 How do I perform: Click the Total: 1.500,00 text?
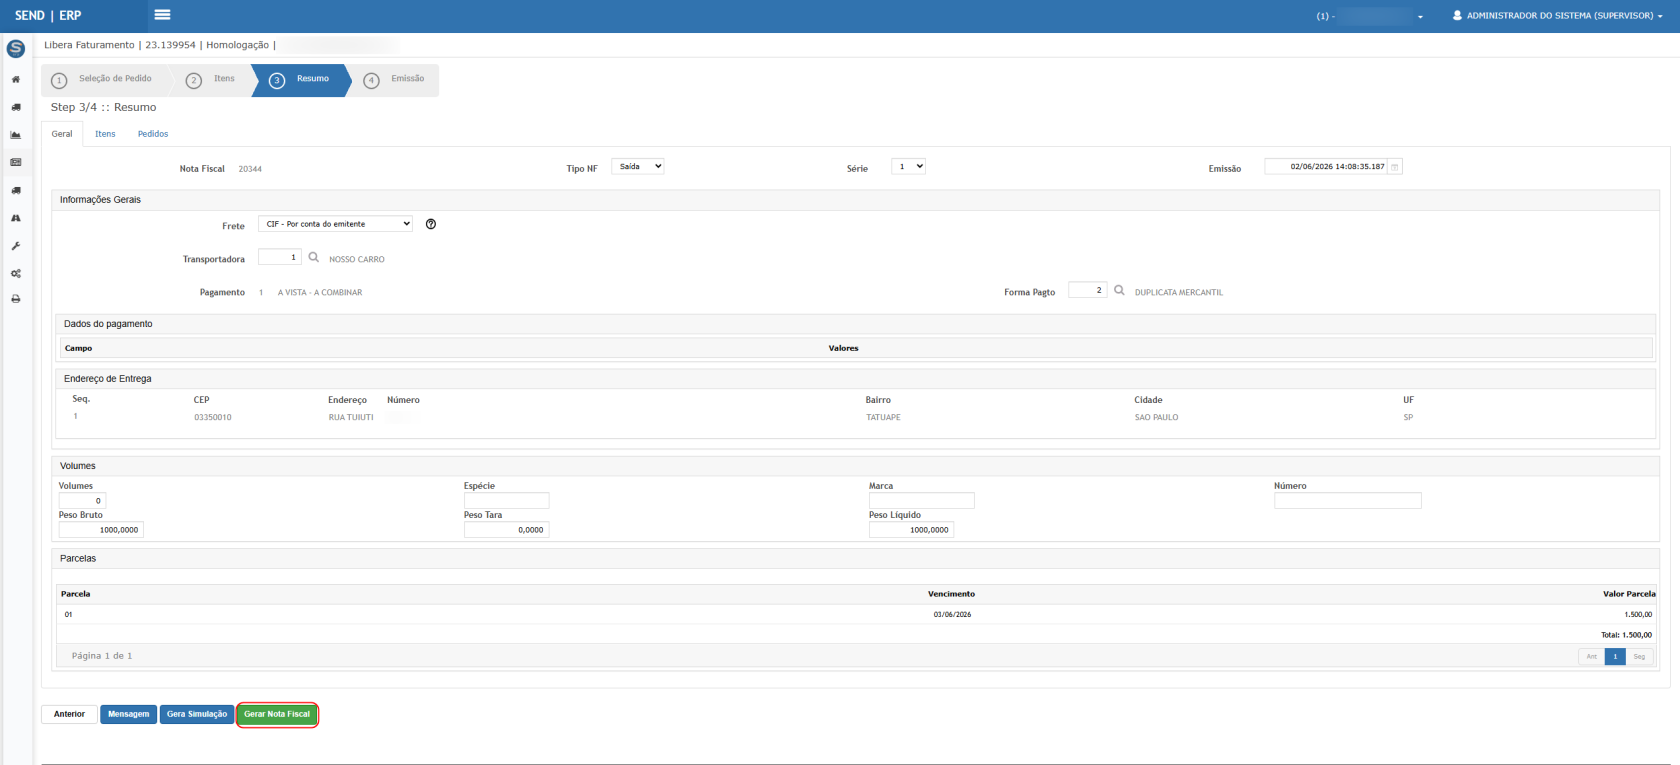[x=1626, y=635]
